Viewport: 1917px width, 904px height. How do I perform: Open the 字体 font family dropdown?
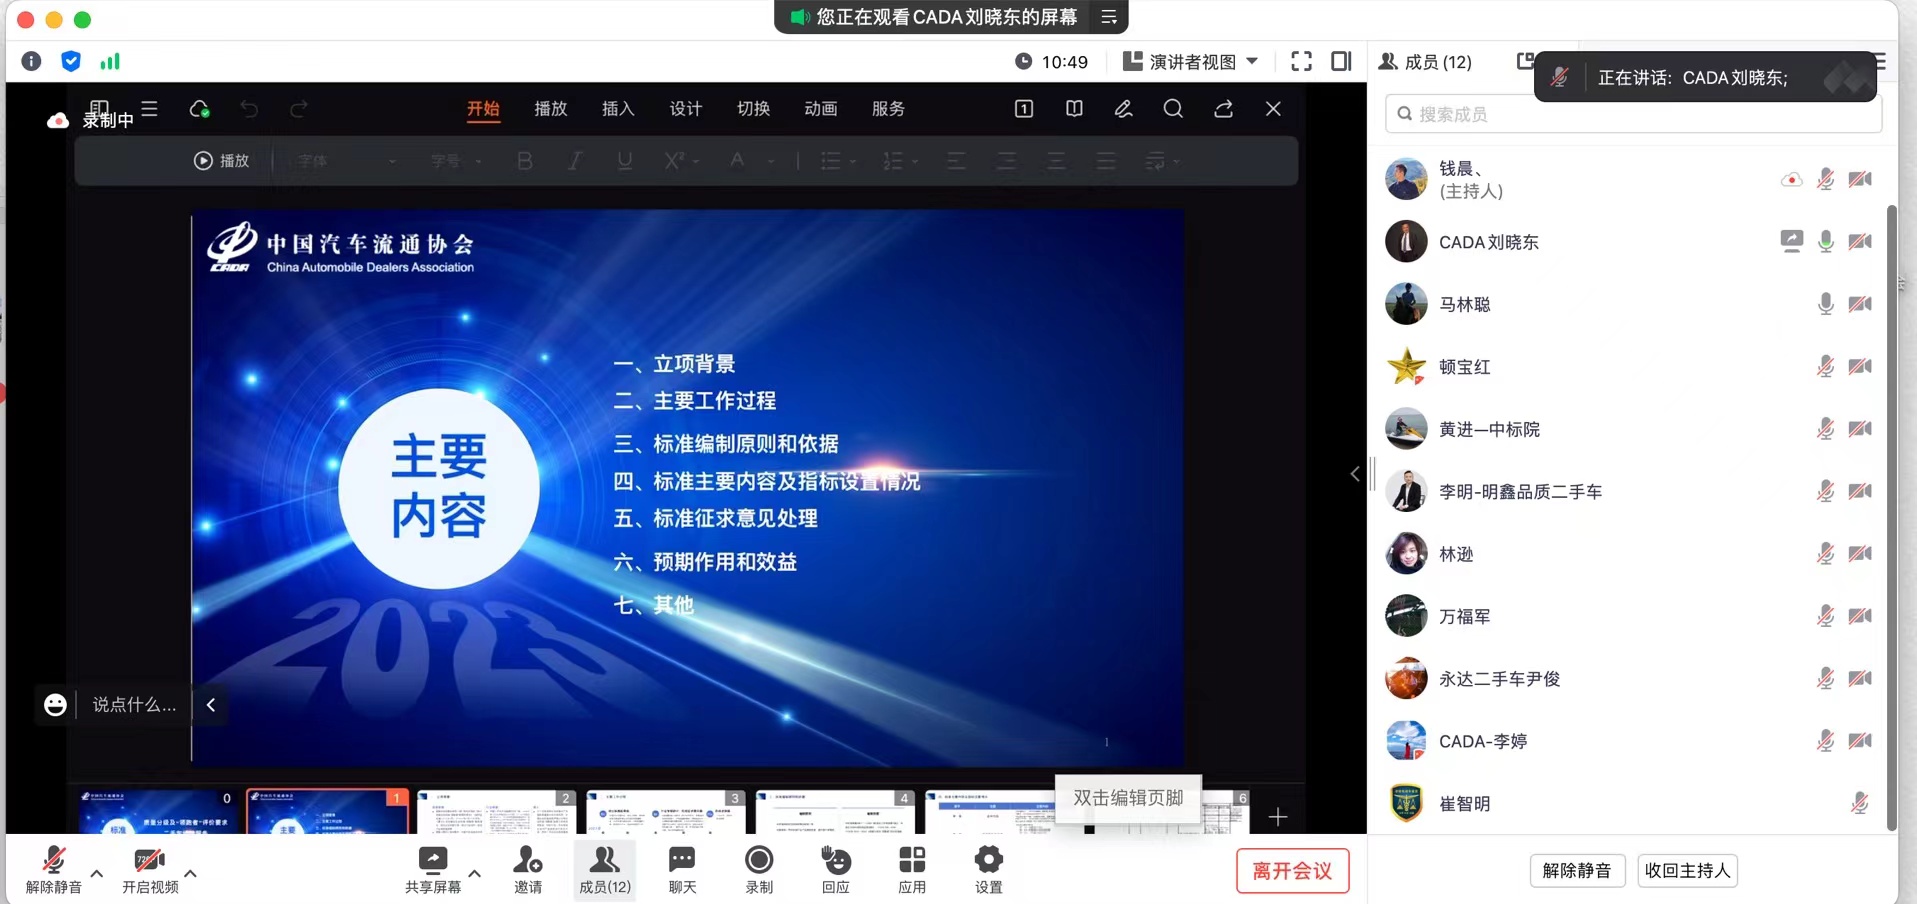340,161
